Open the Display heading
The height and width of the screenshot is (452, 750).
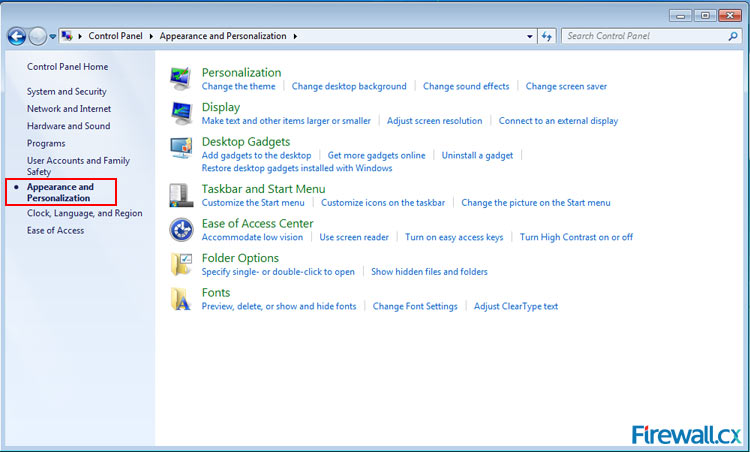coord(221,107)
